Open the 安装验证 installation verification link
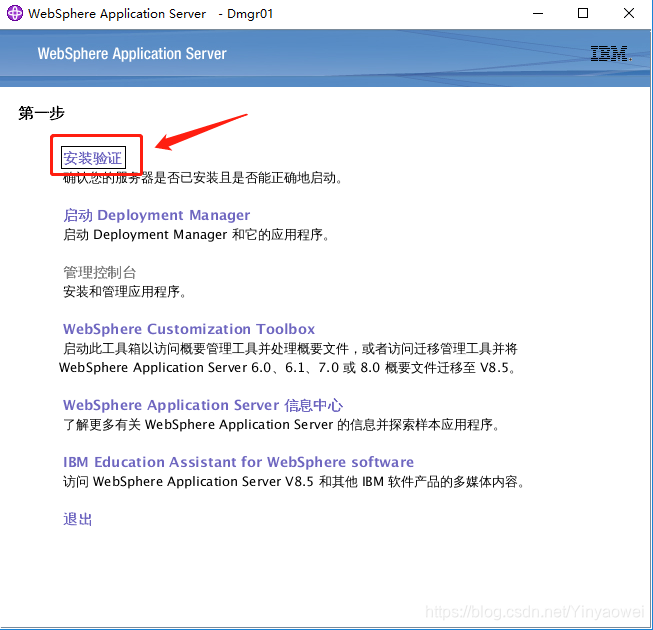653x630 pixels. click(92, 158)
